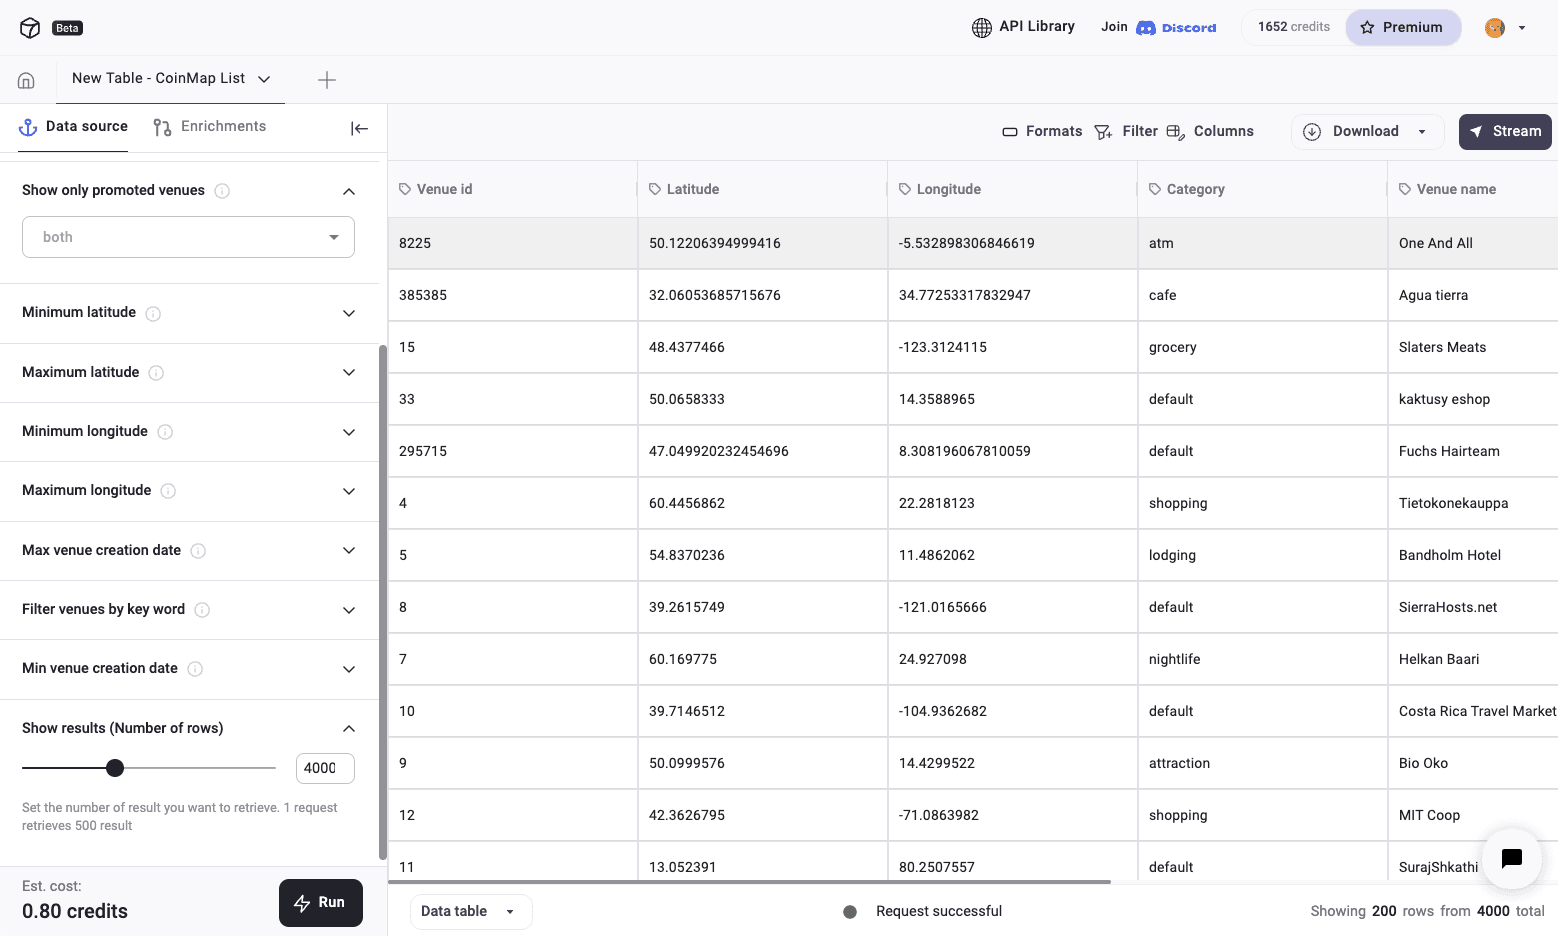Open the chat support bubble
Viewport: 1558px width, 936px height.
(x=1511, y=859)
